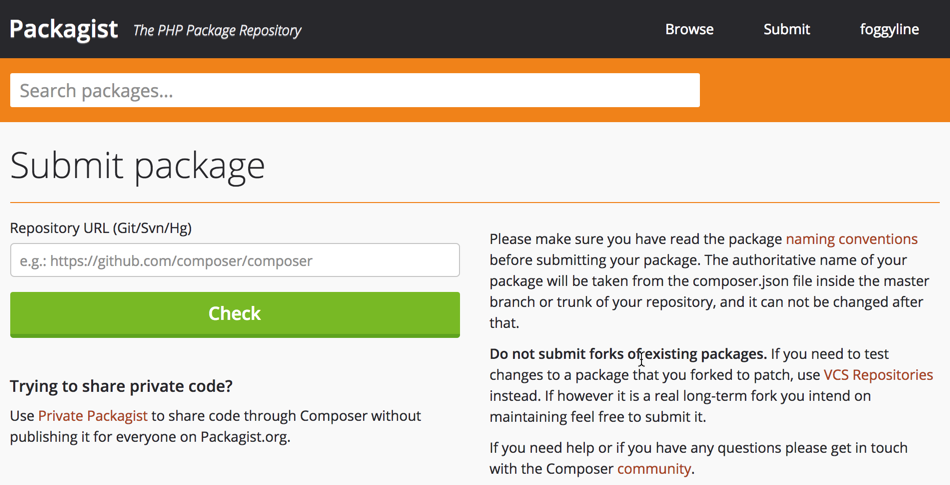This screenshot has width=950, height=485.
Task: Click the Repository URL input box
Action: [235, 261]
